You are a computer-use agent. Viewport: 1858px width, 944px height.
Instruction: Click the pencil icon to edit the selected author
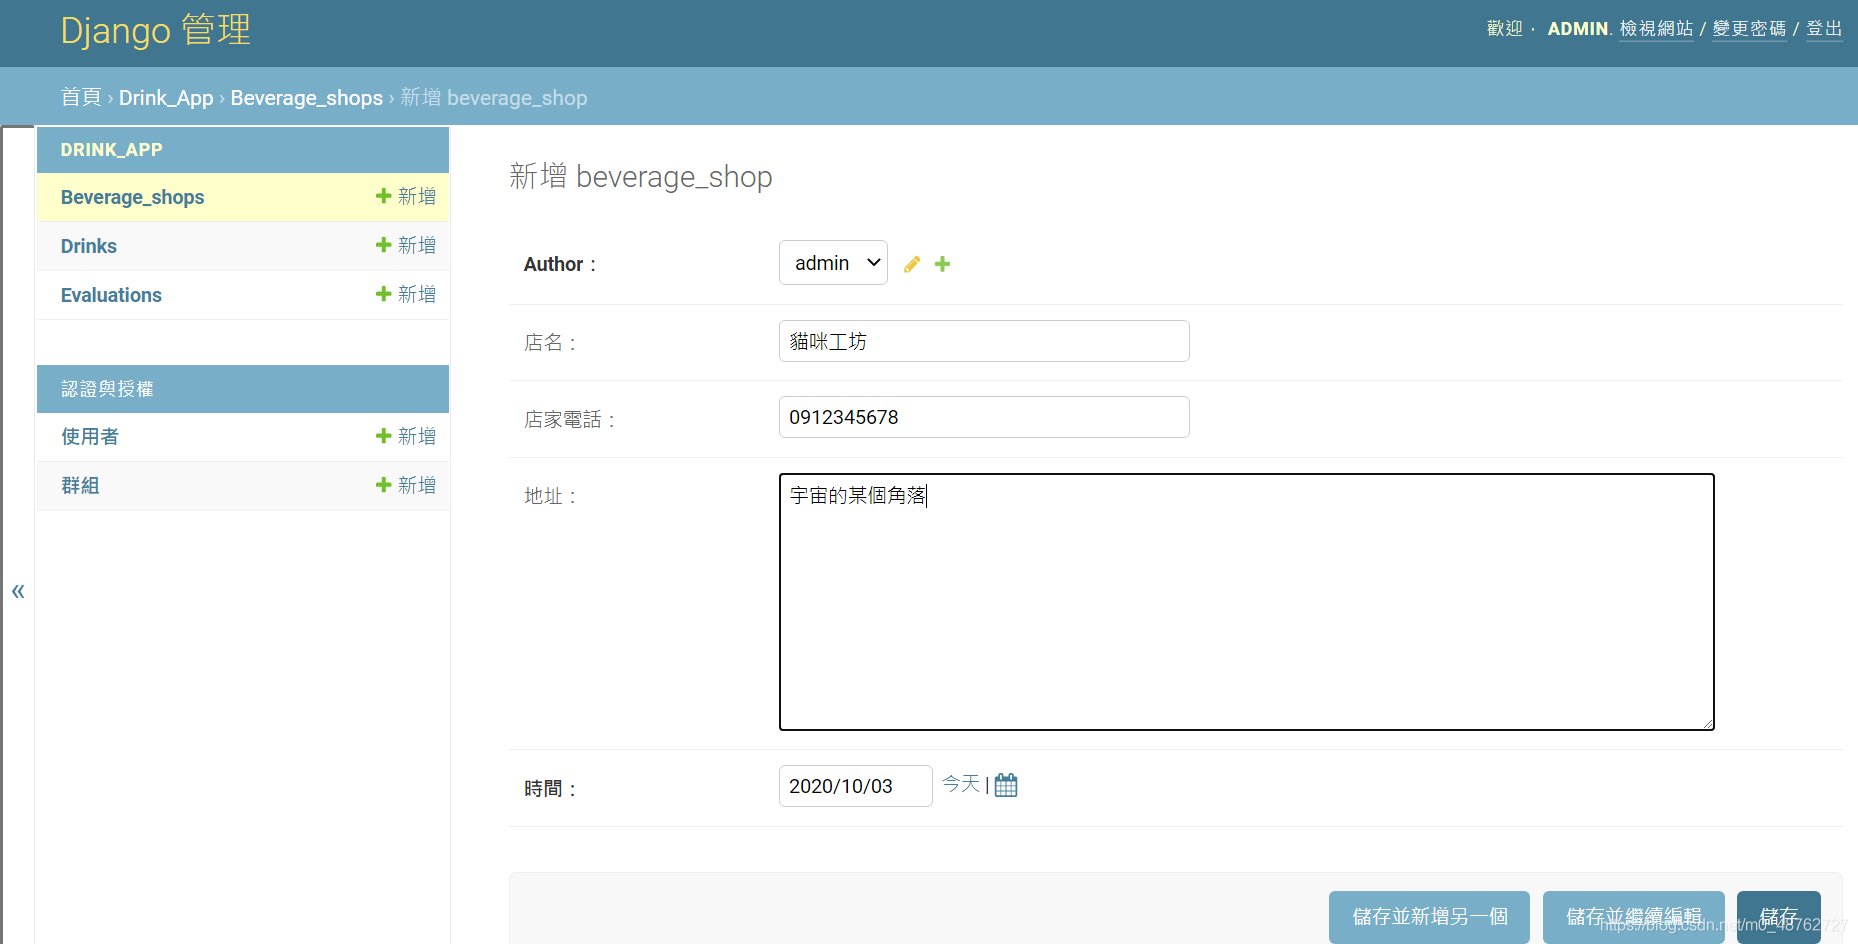pyautogui.click(x=912, y=264)
